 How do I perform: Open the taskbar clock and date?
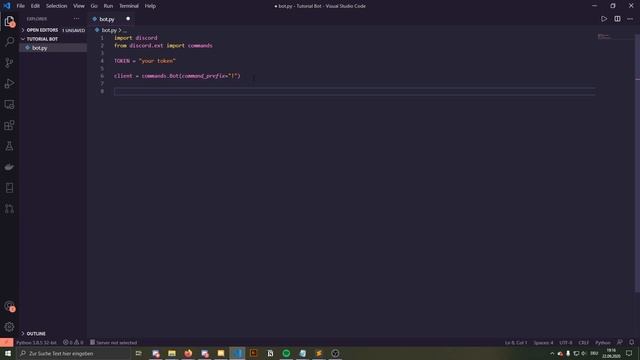[611, 353]
